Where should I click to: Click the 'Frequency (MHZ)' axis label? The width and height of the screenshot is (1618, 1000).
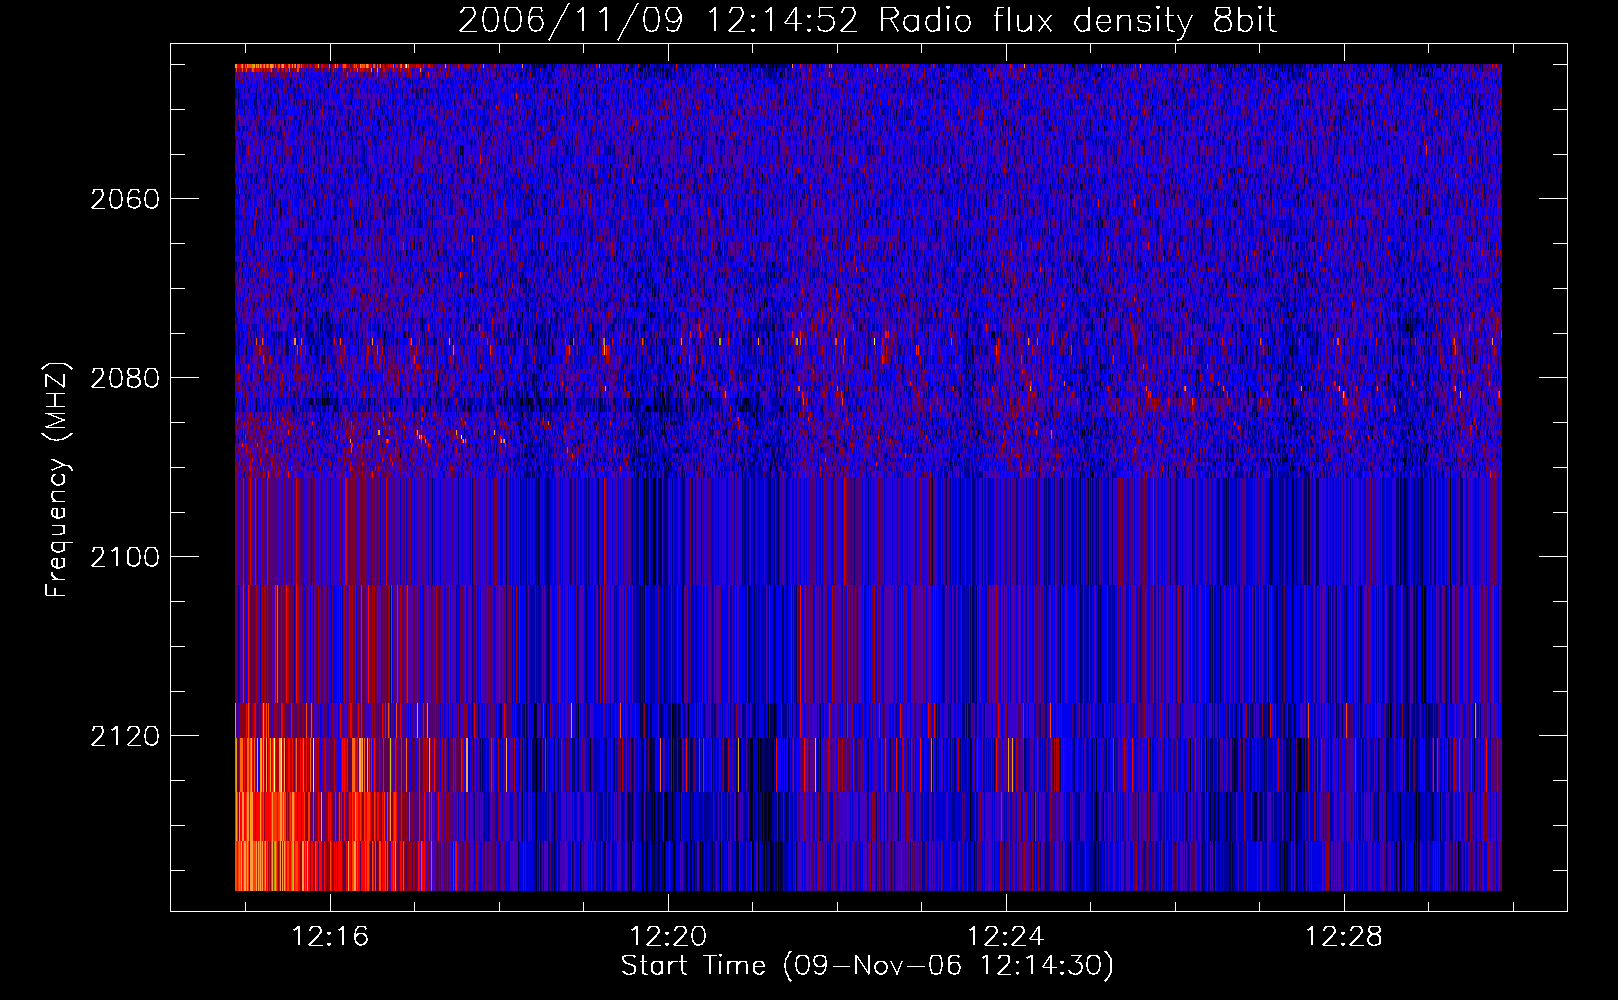tap(57, 480)
